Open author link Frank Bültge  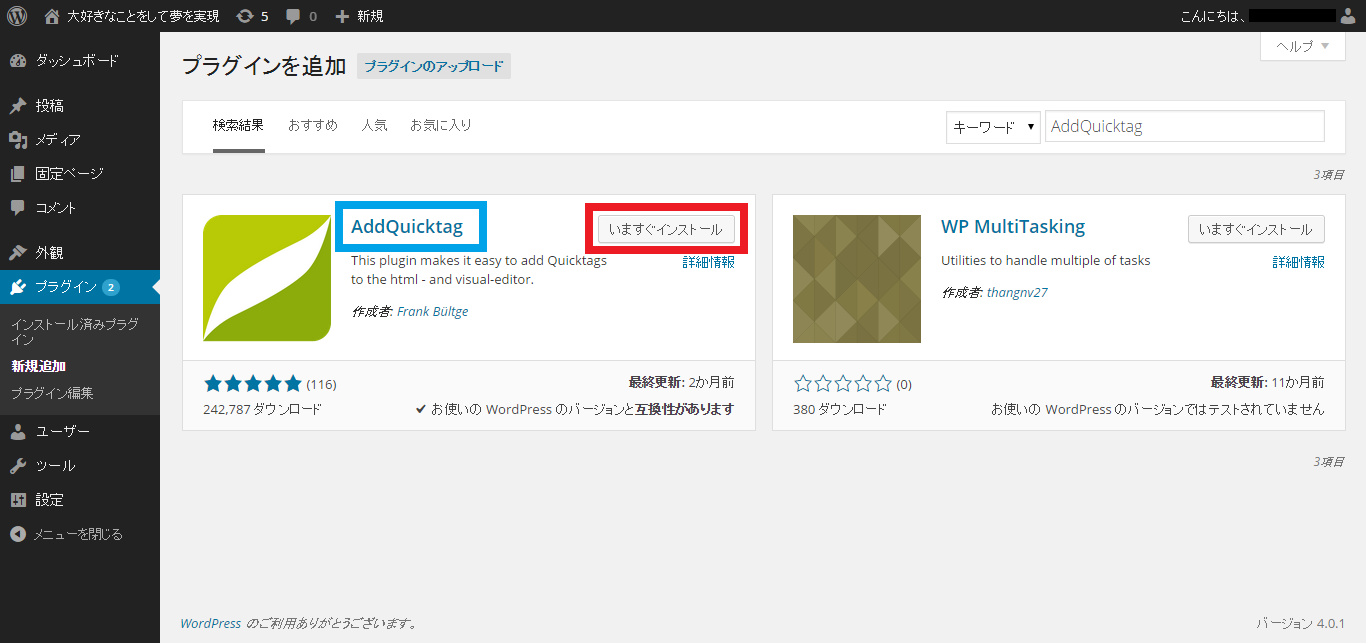pyautogui.click(x=433, y=311)
